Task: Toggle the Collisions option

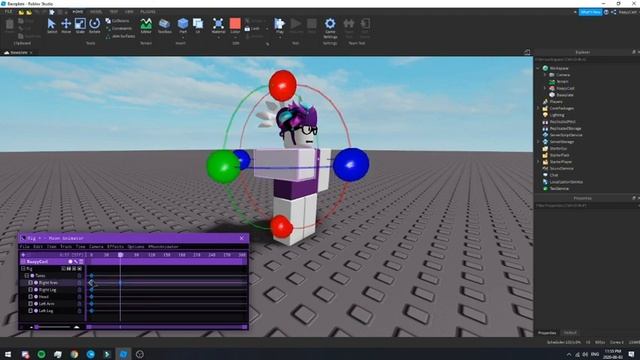Action: pyautogui.click(x=118, y=21)
